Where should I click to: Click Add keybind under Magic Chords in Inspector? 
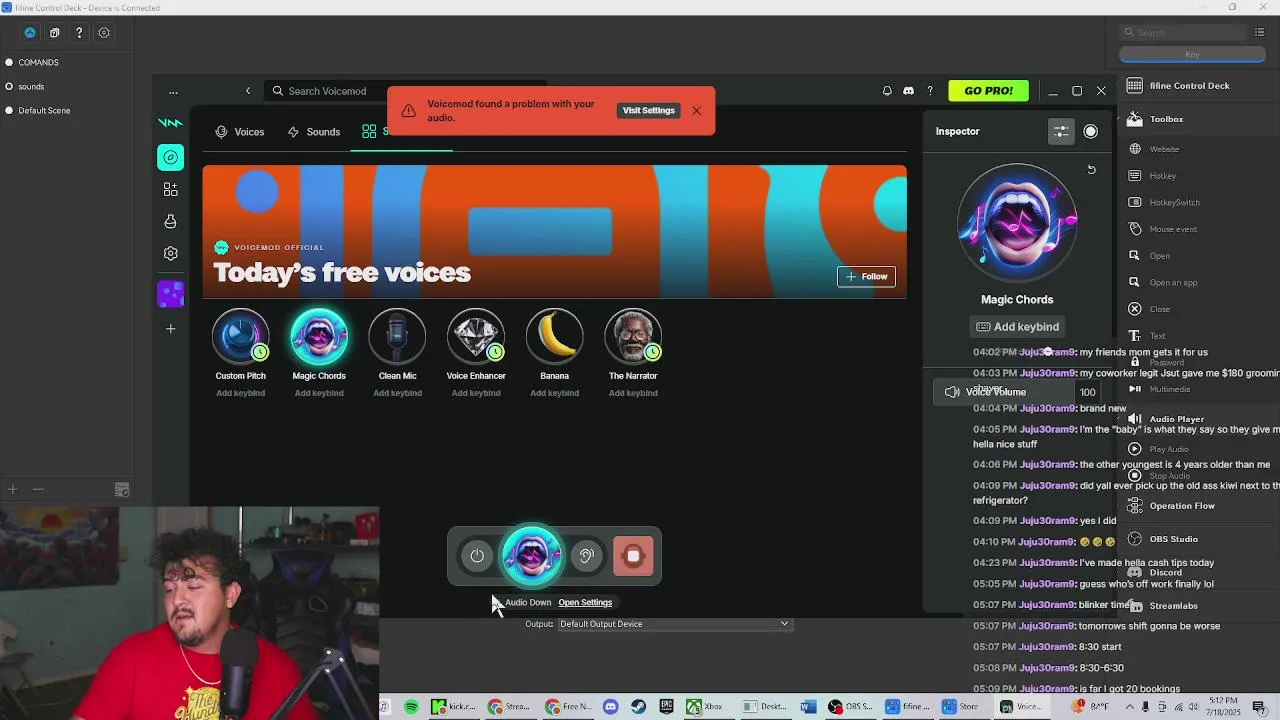coord(1017,327)
